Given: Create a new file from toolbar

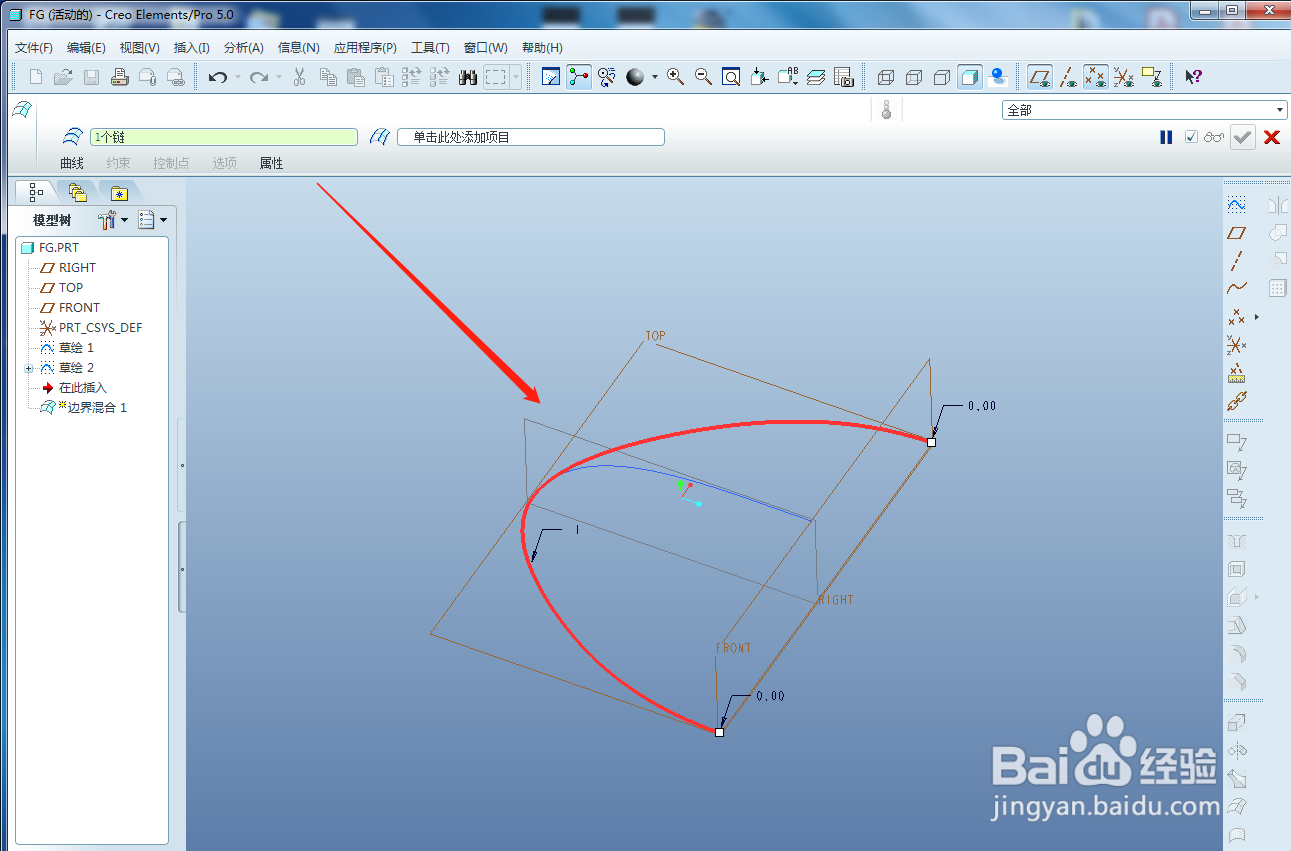Looking at the screenshot, I should (x=36, y=77).
